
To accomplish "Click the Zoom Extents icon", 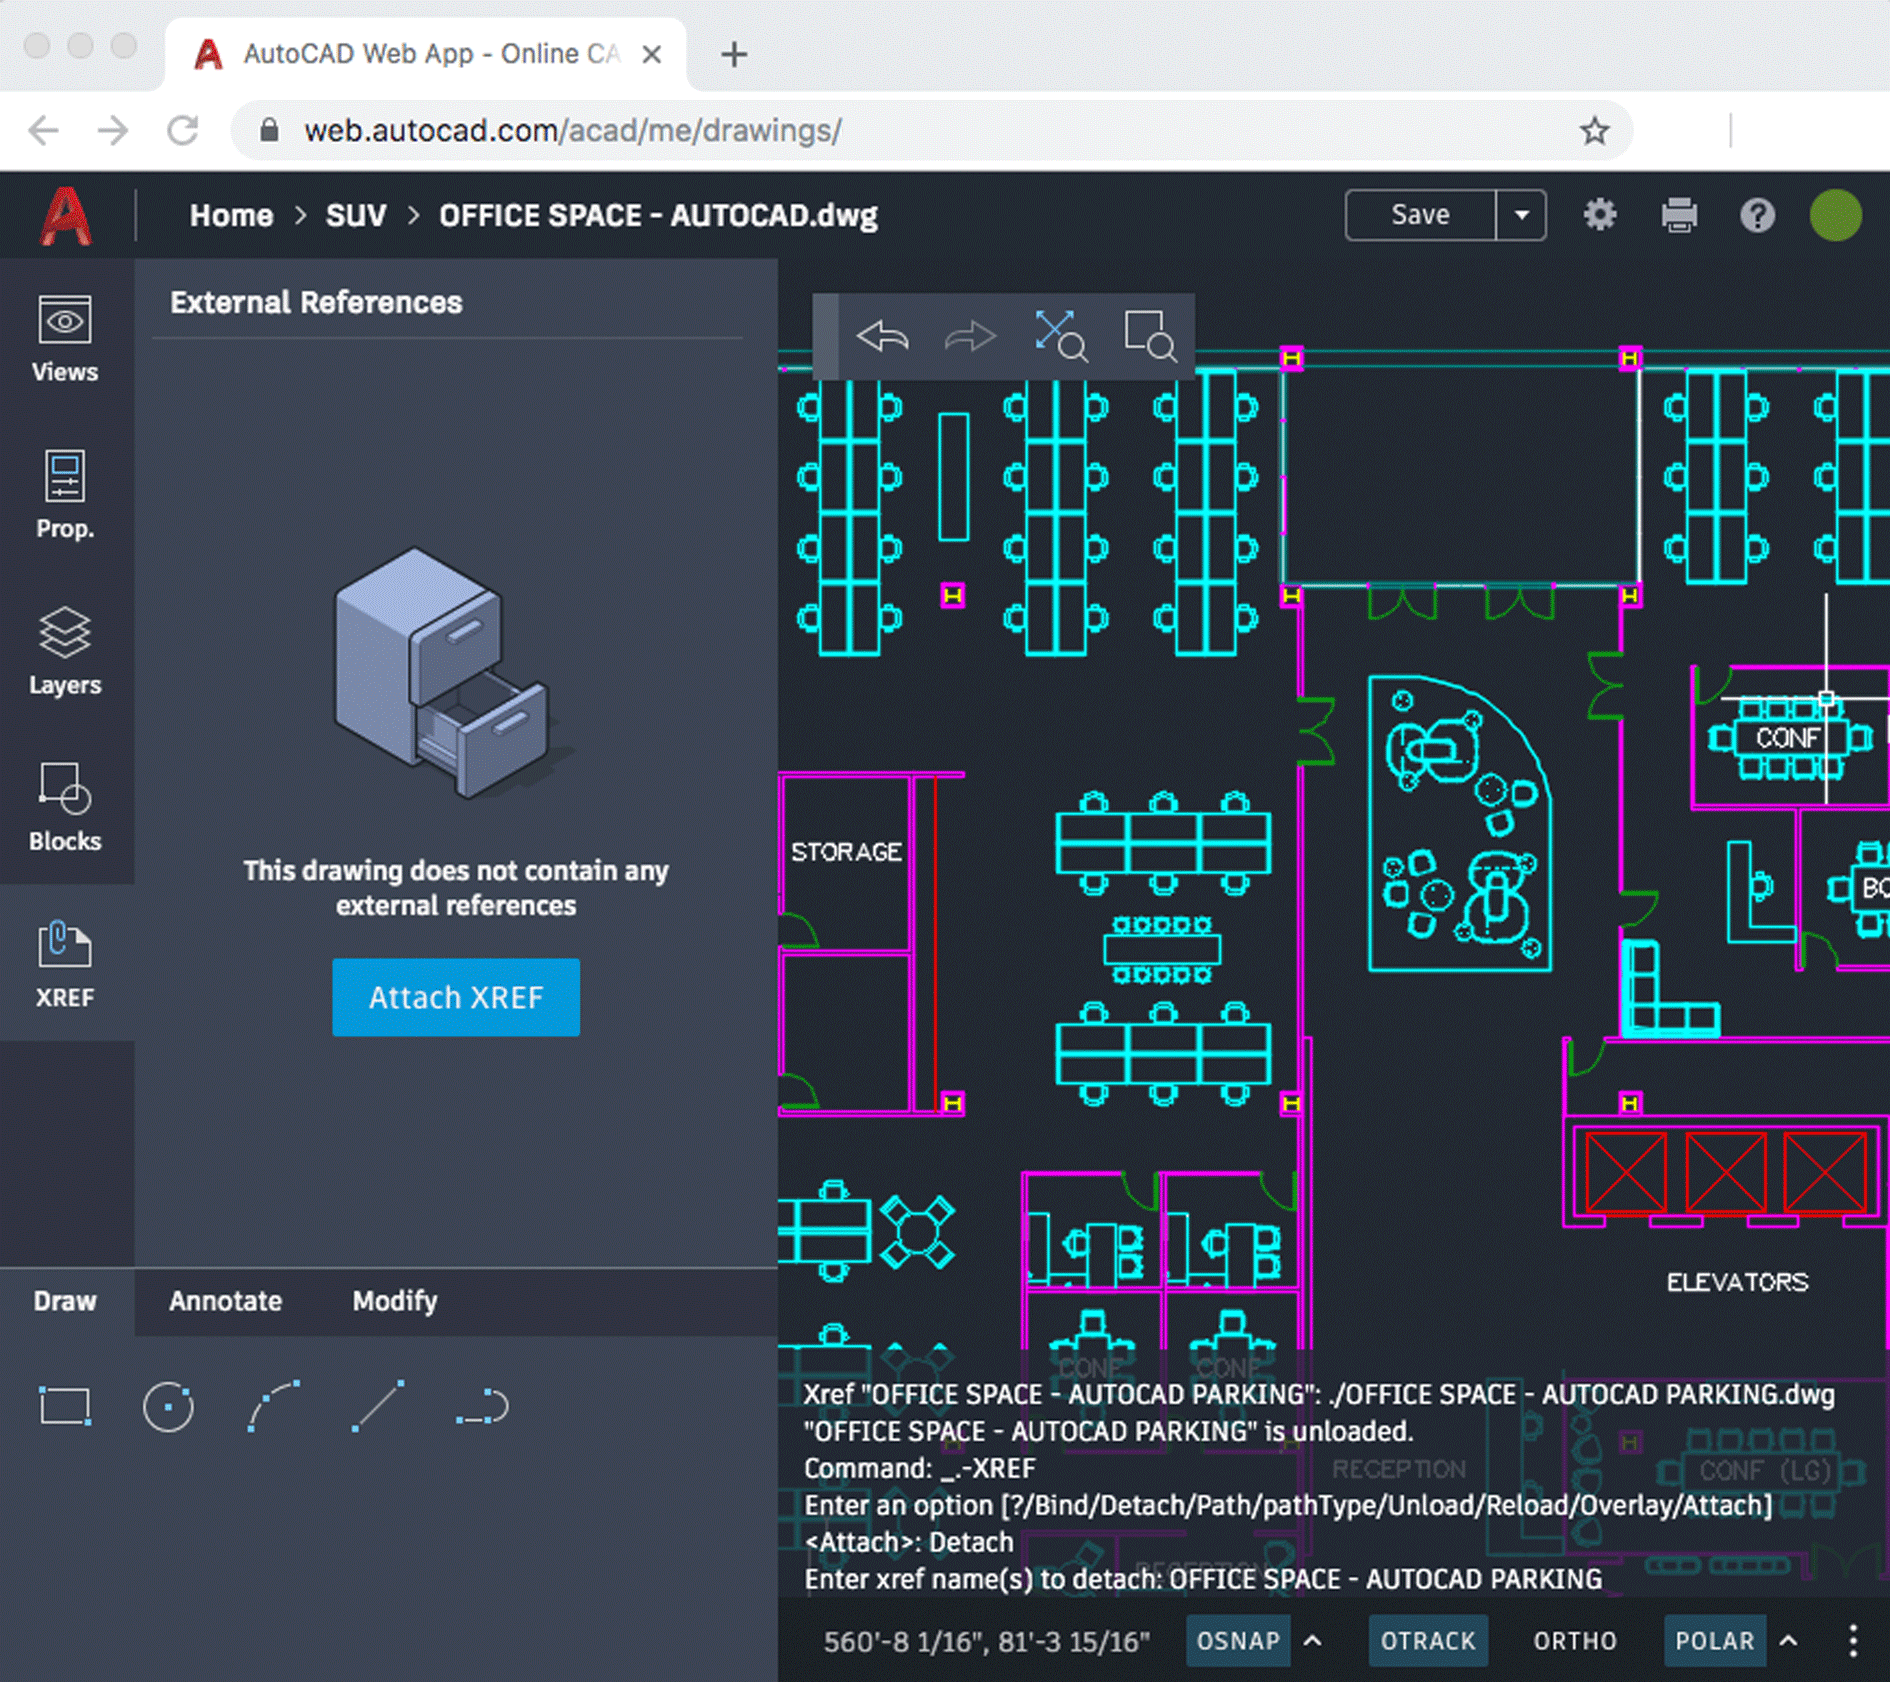I will coord(1060,336).
